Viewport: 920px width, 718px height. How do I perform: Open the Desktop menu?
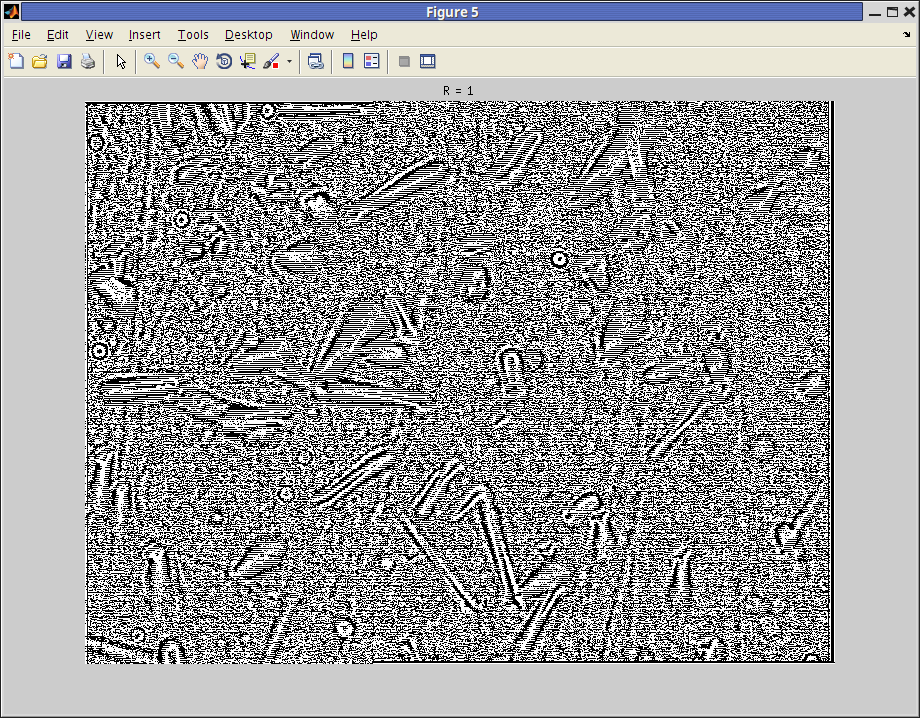click(x=248, y=35)
